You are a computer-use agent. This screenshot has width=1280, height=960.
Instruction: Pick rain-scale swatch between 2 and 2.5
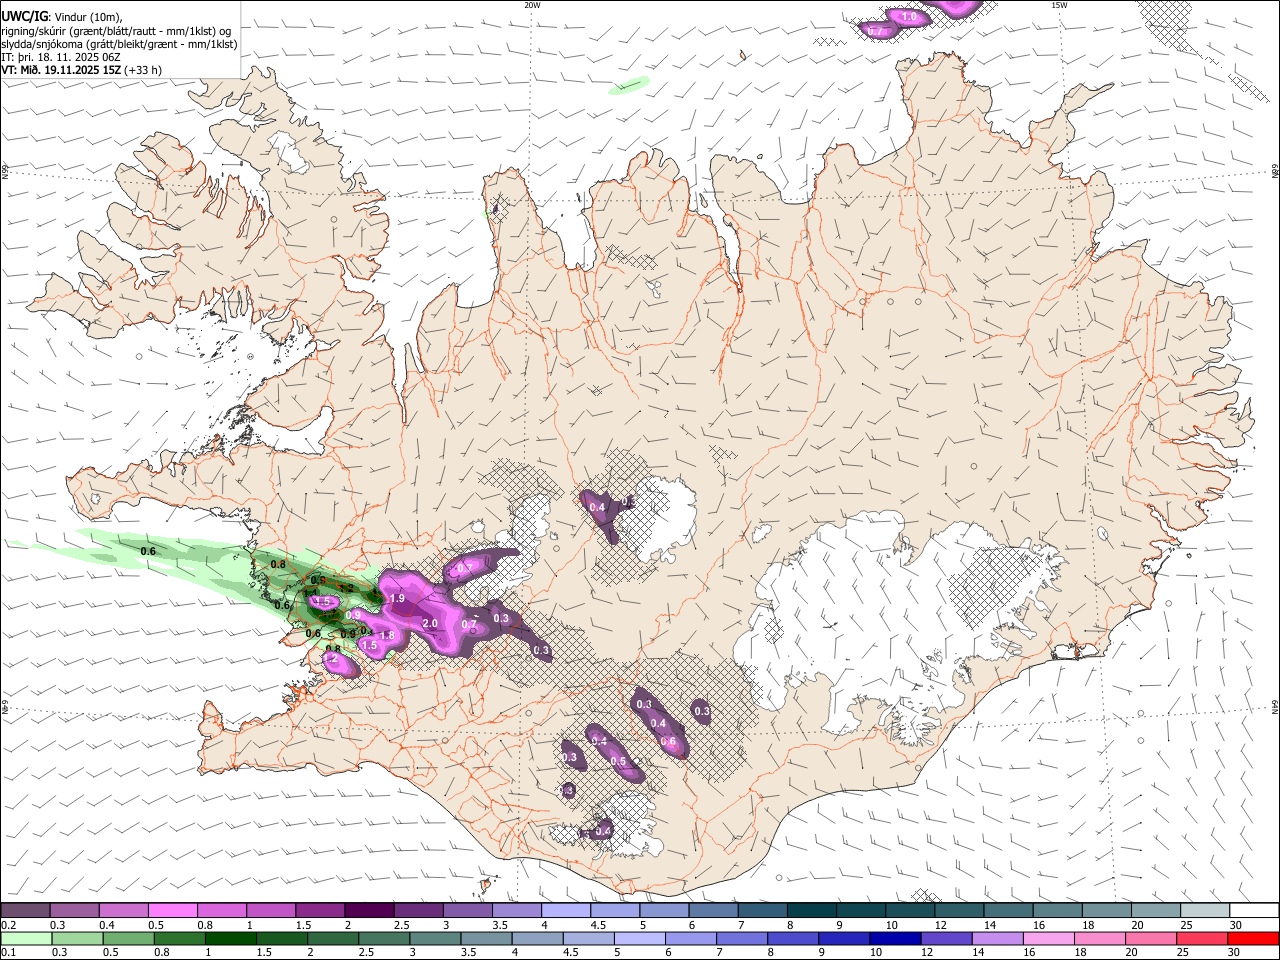point(334,938)
